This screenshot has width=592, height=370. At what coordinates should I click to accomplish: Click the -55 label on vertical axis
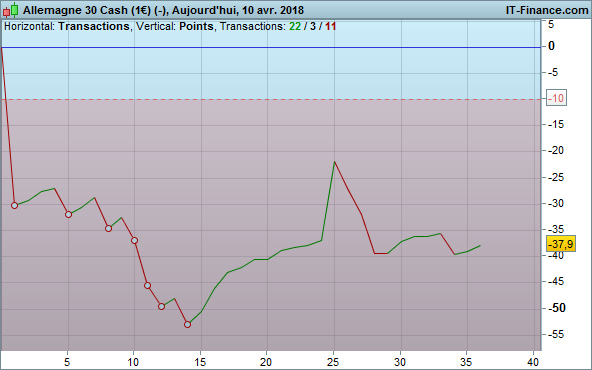(x=556, y=334)
